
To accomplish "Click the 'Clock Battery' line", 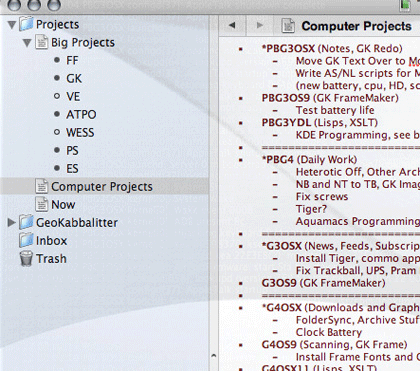I will click(x=329, y=332).
